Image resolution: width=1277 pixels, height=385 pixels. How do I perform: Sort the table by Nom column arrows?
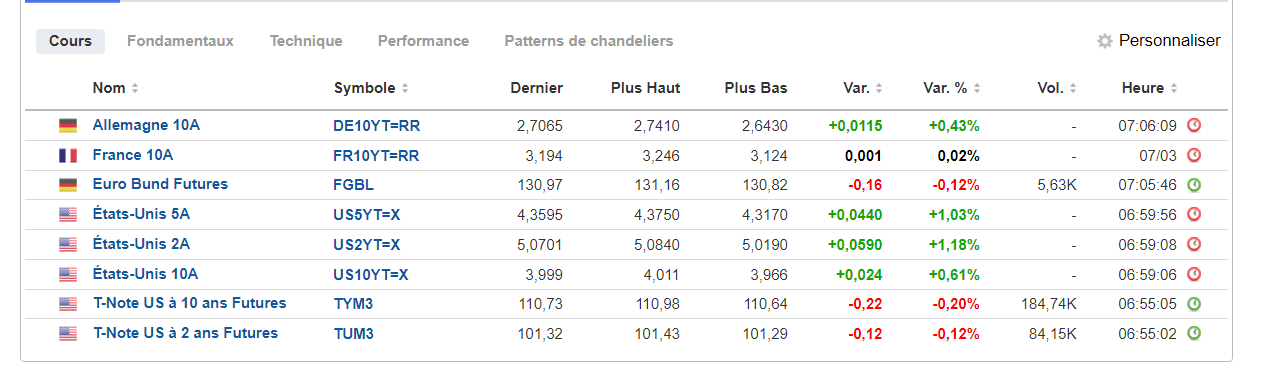tap(135, 89)
